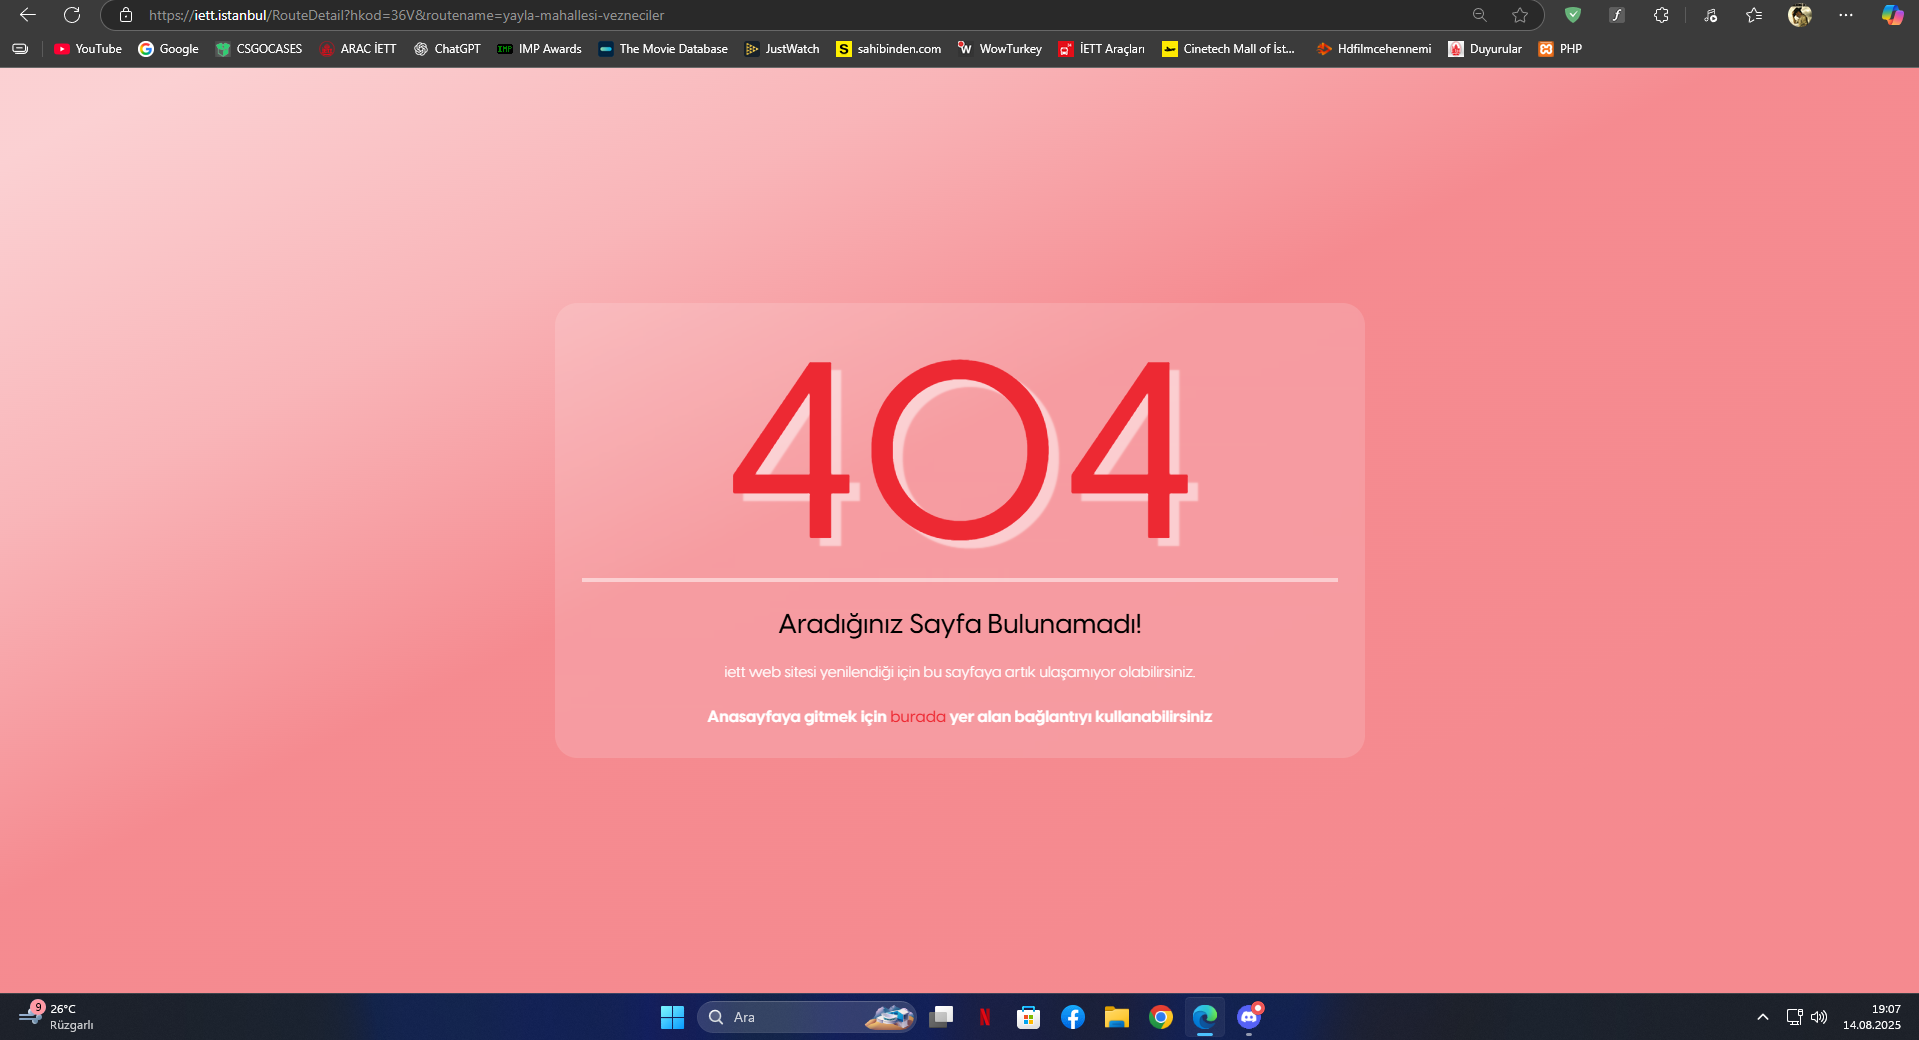Open zoom magnifier icon in address bar
The width and height of the screenshot is (1919, 1040).
pyautogui.click(x=1480, y=15)
